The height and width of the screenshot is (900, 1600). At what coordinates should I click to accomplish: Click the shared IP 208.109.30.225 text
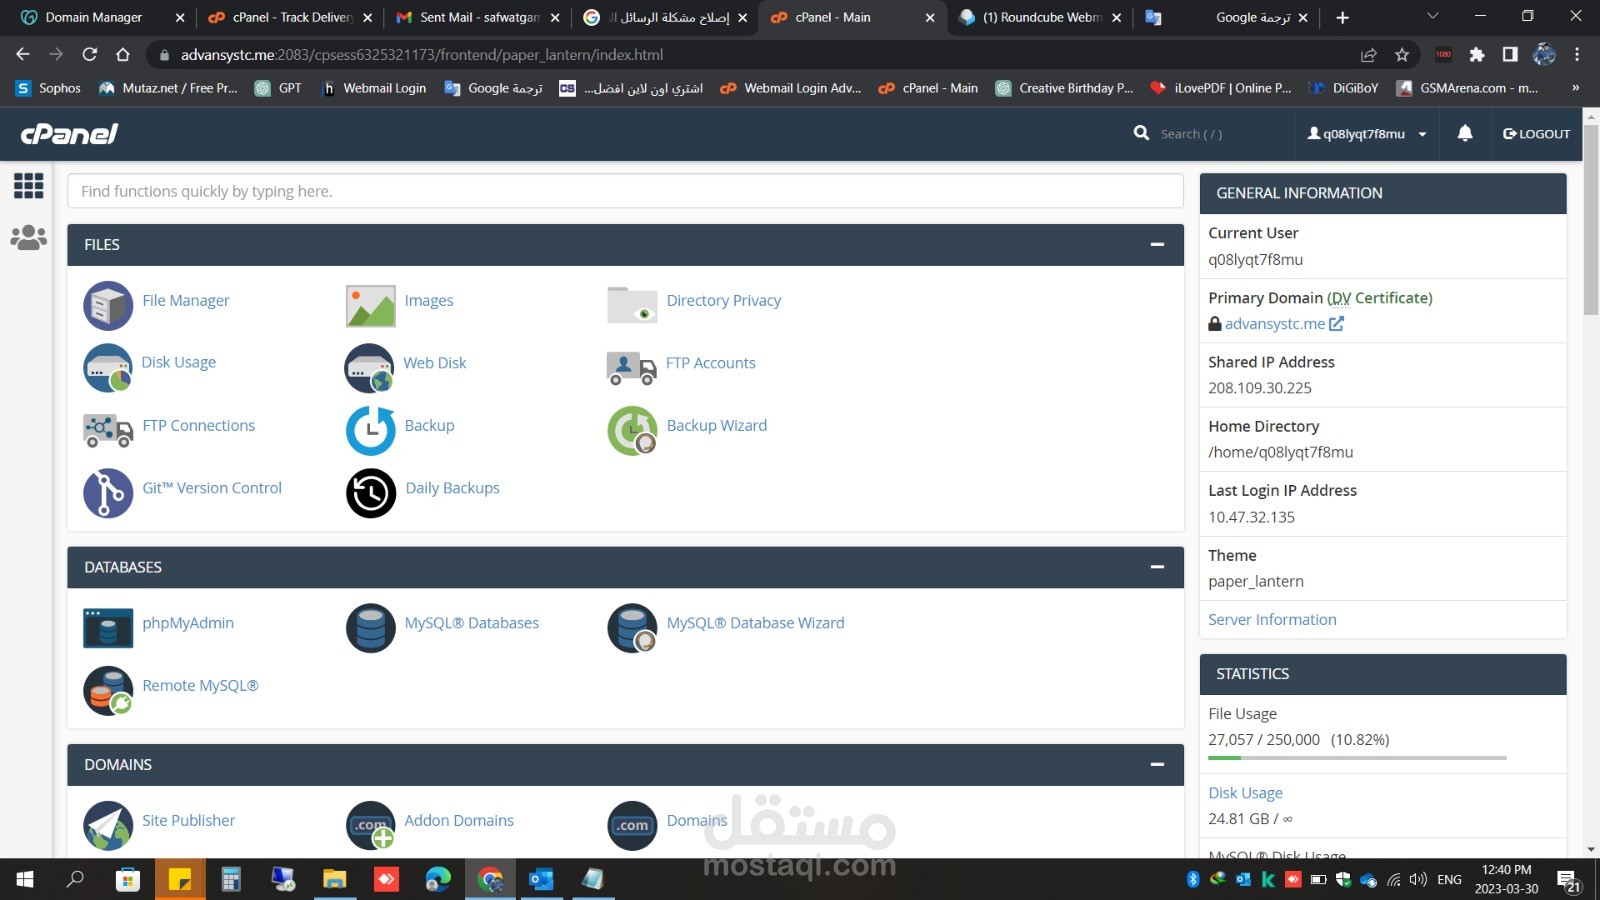1260,388
